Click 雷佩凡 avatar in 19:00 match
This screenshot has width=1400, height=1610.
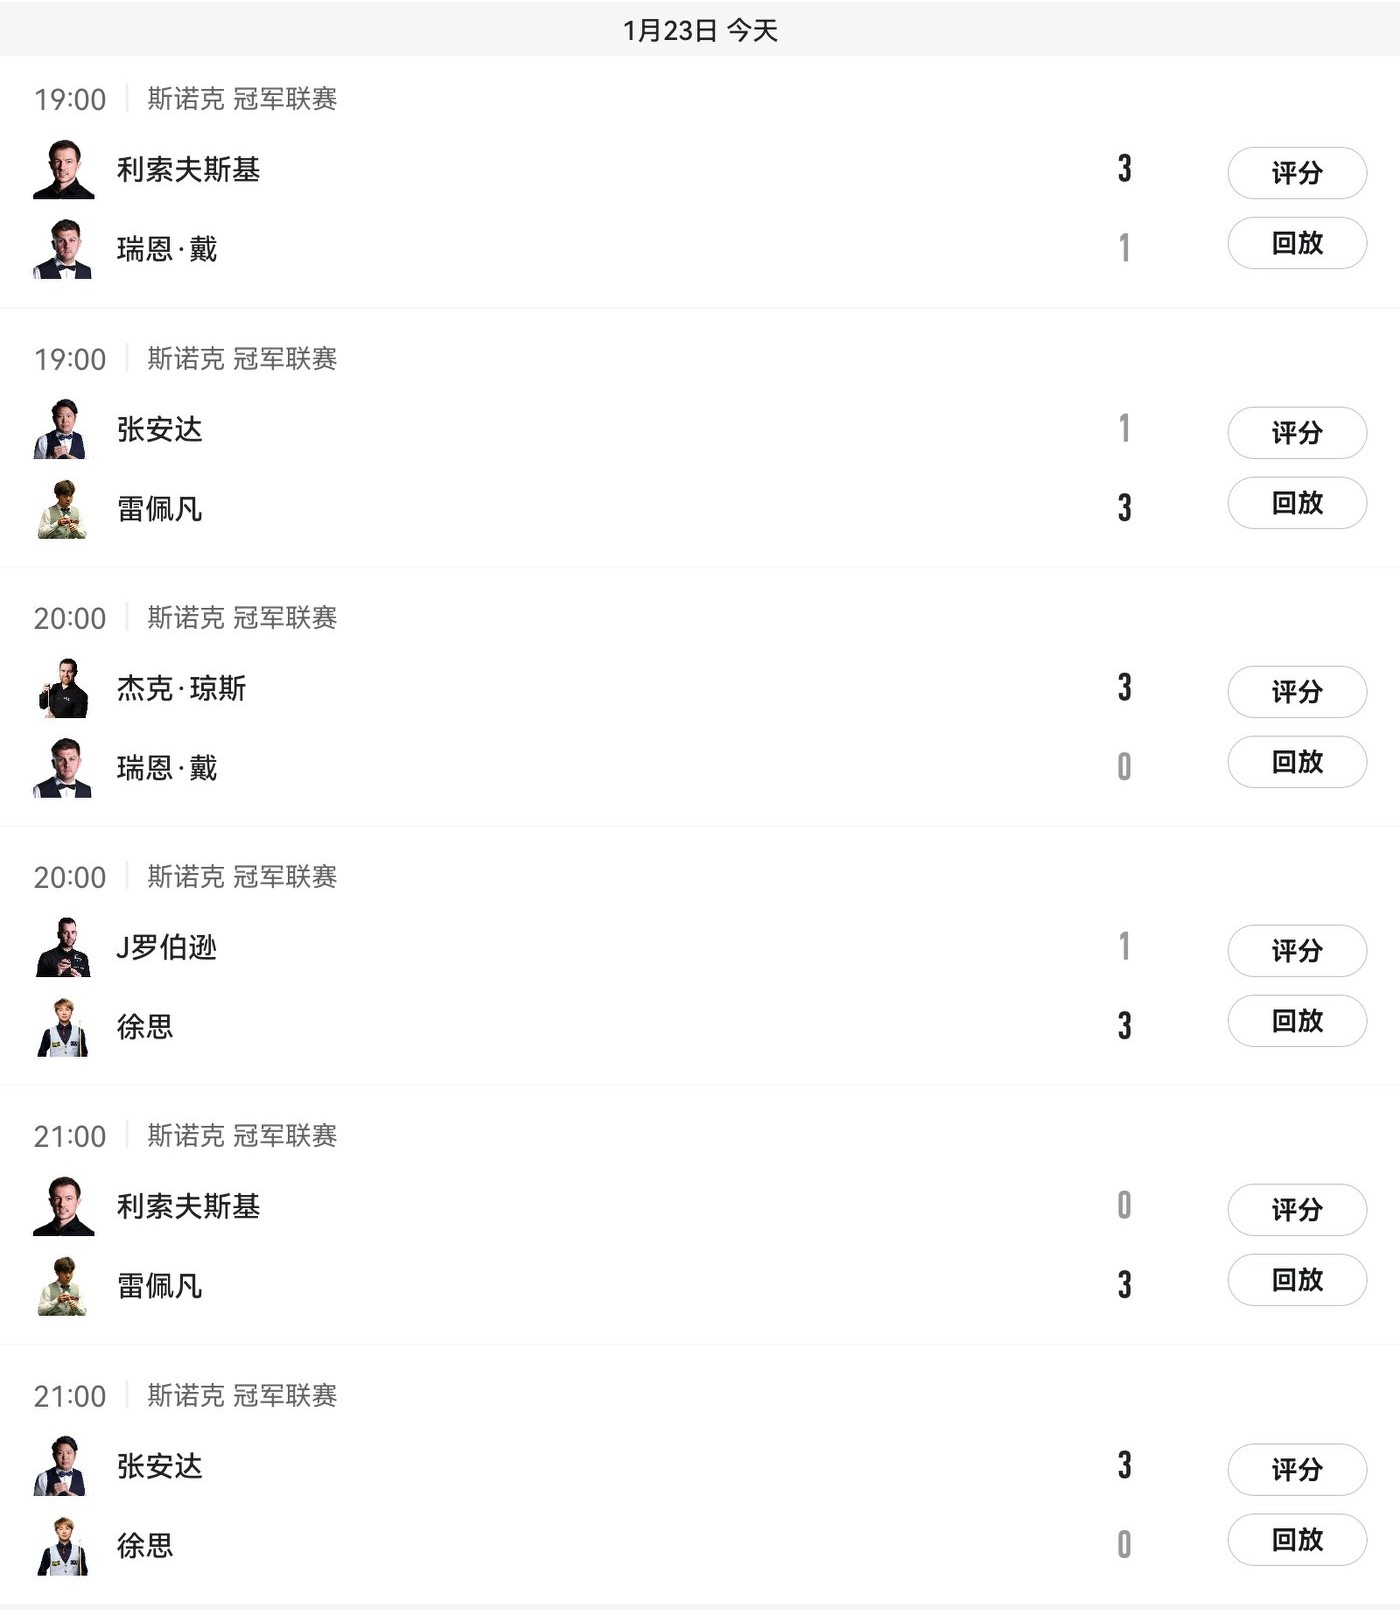[x=62, y=509]
